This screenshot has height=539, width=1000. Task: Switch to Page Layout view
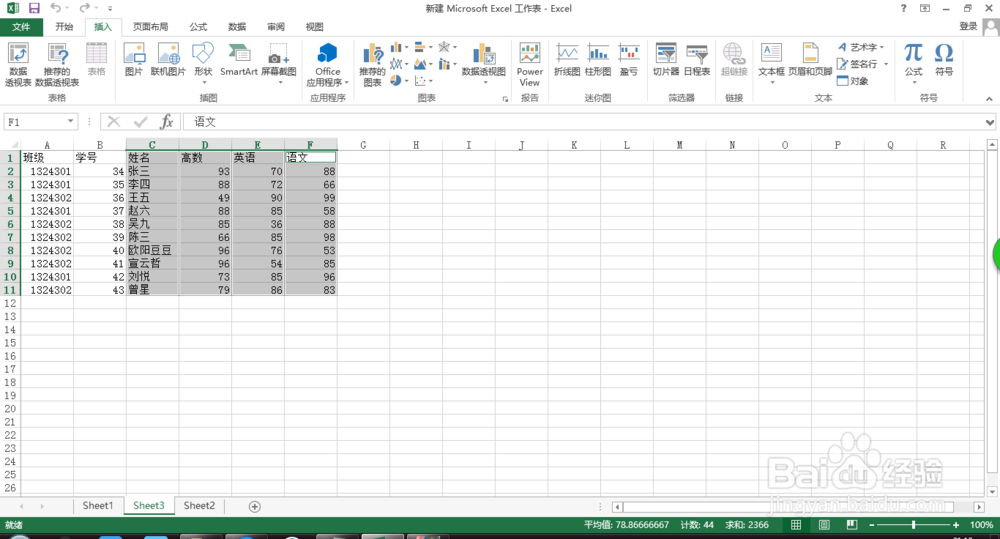824,525
